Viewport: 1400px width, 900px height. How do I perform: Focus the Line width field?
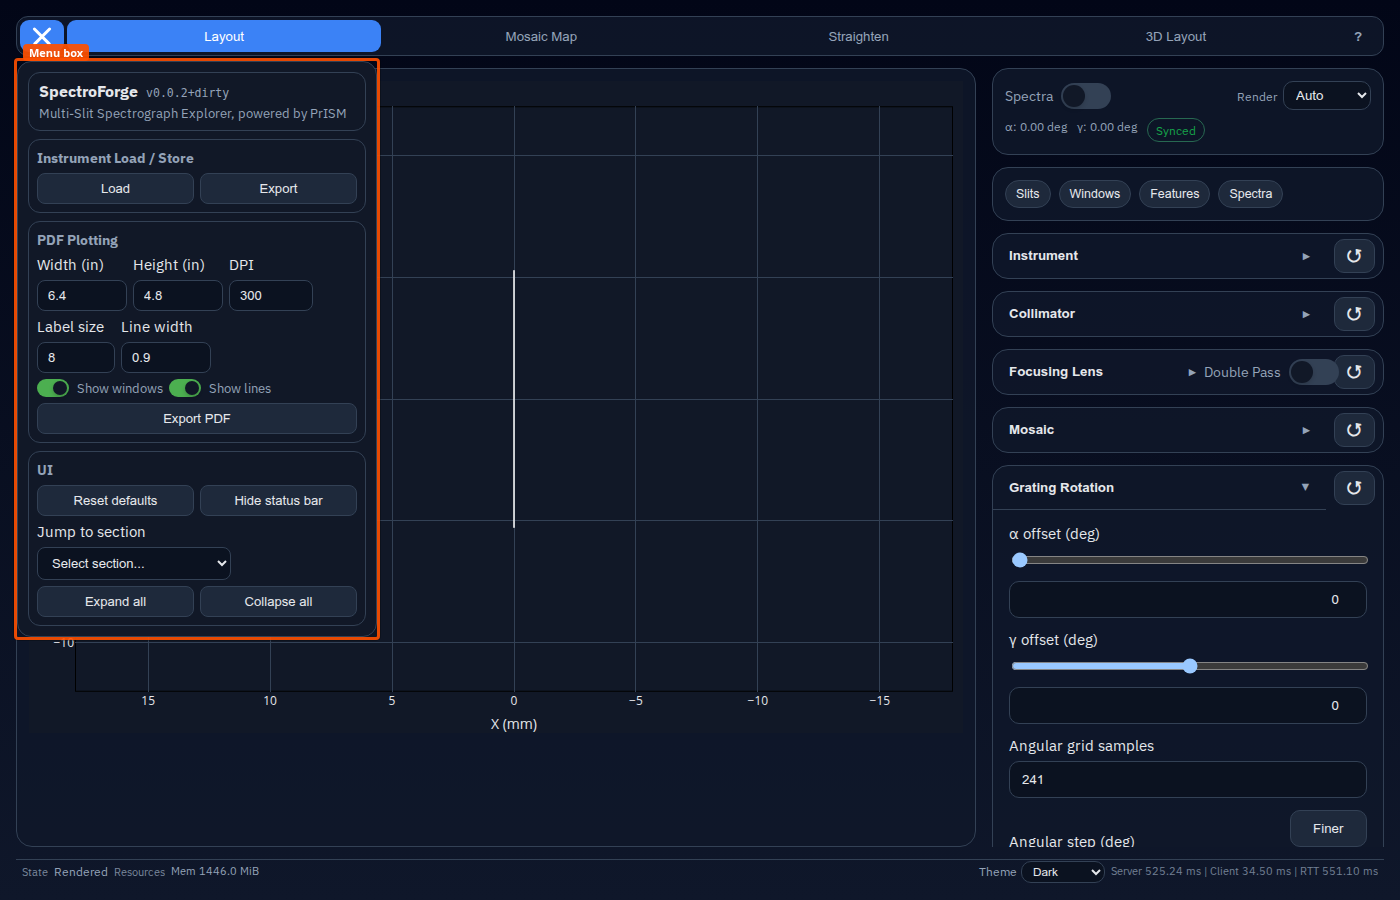(166, 358)
